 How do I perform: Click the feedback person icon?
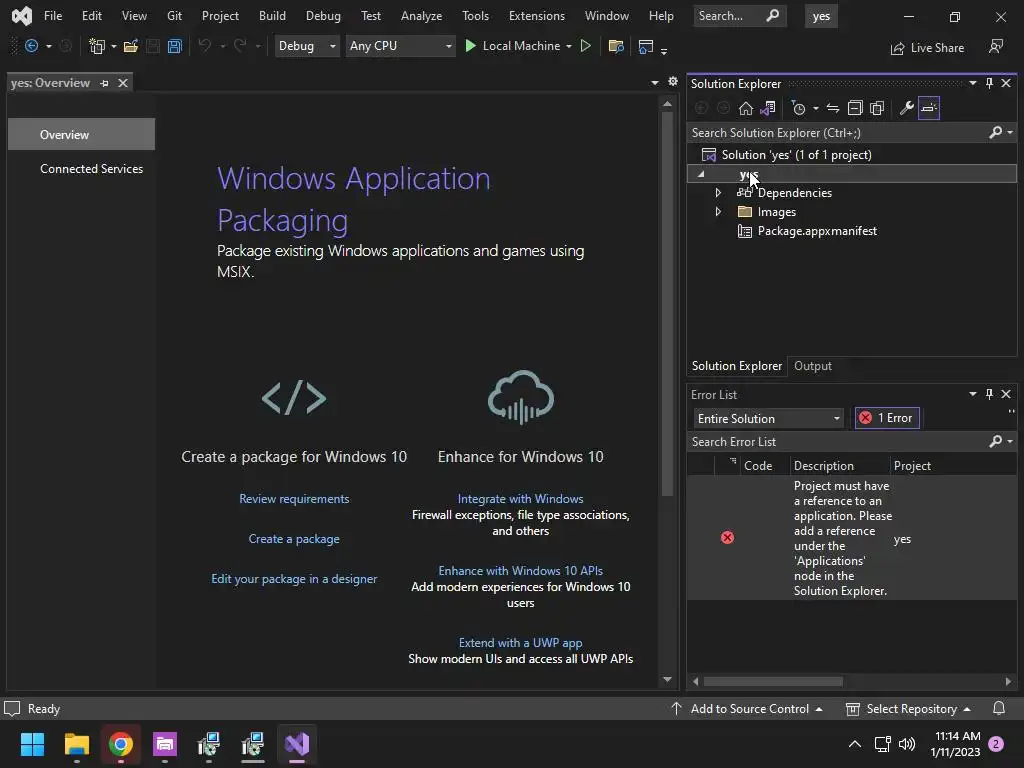[x=996, y=46]
